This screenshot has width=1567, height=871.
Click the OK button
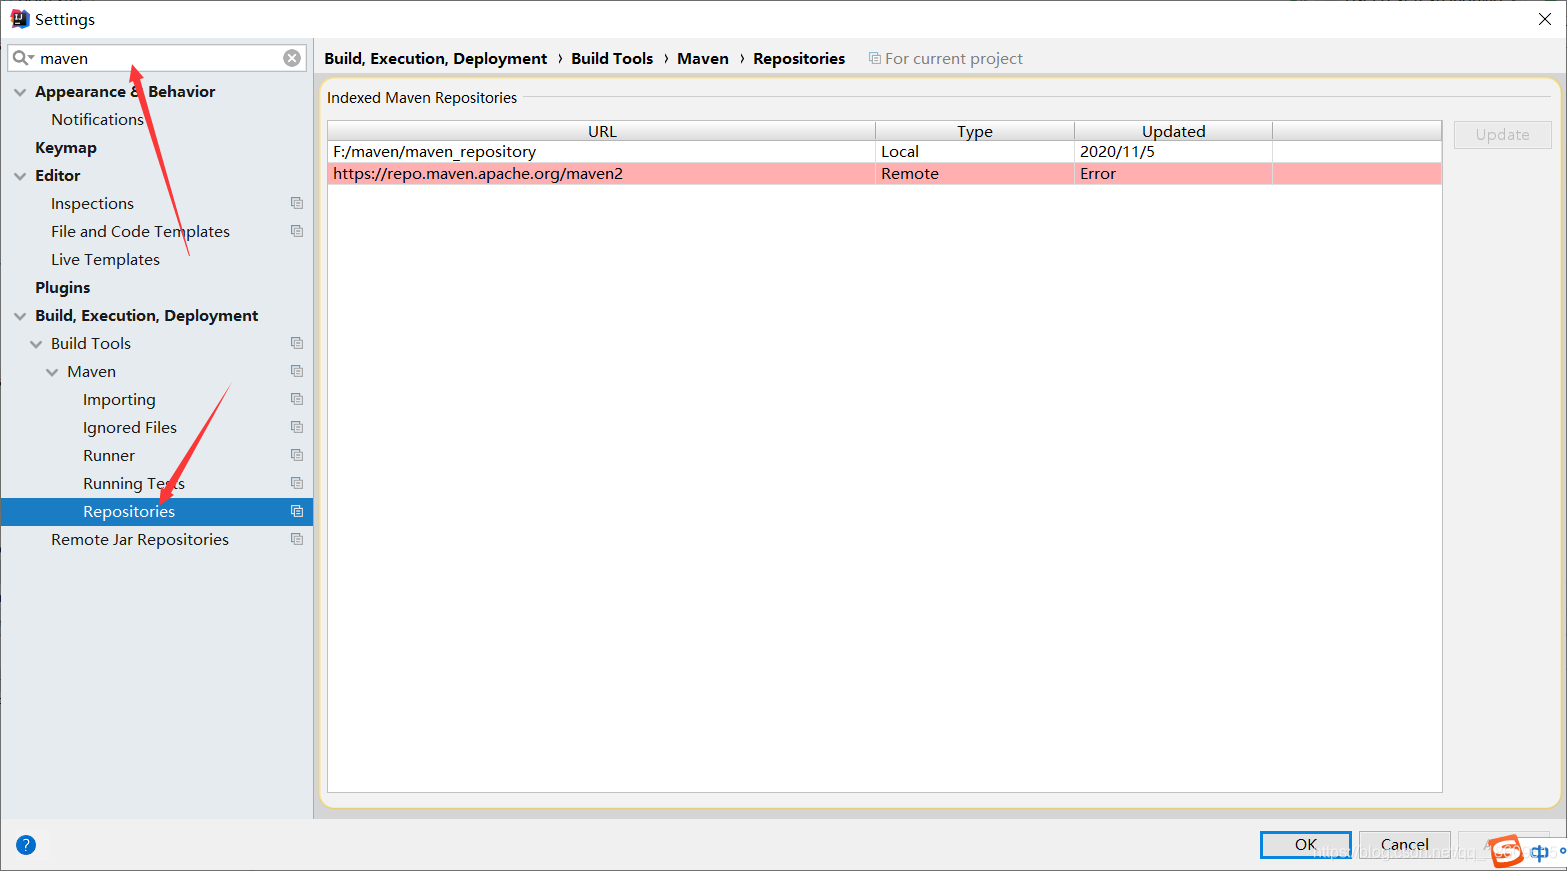pos(1306,844)
